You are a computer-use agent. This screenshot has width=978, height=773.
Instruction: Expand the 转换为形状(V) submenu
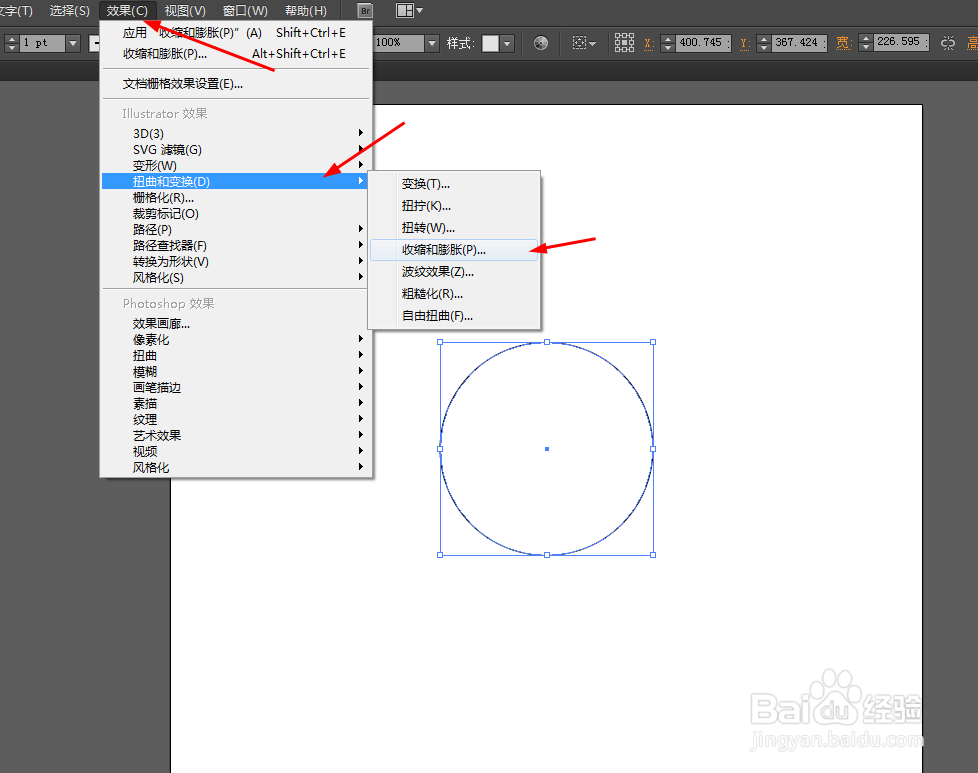[x=236, y=261]
